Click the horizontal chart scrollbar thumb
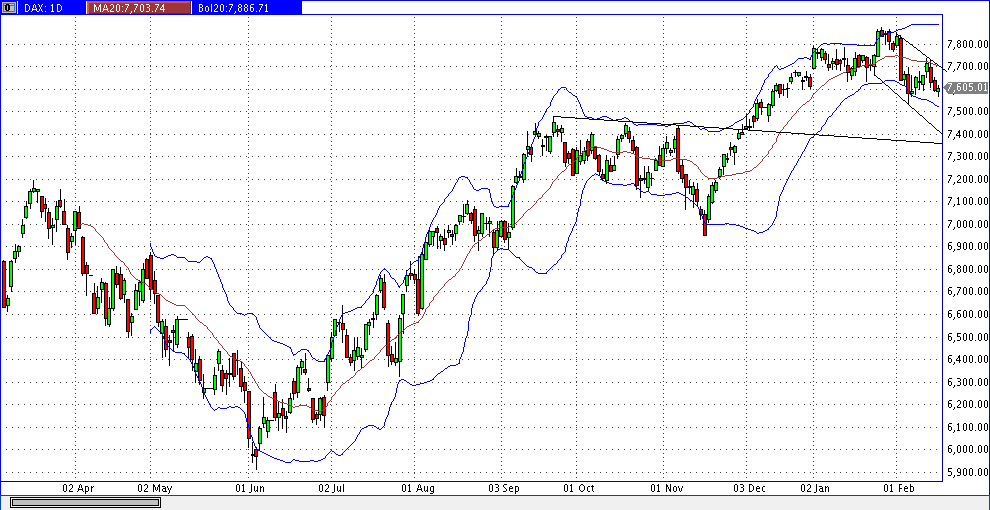The width and height of the screenshot is (990, 510). click(85, 502)
